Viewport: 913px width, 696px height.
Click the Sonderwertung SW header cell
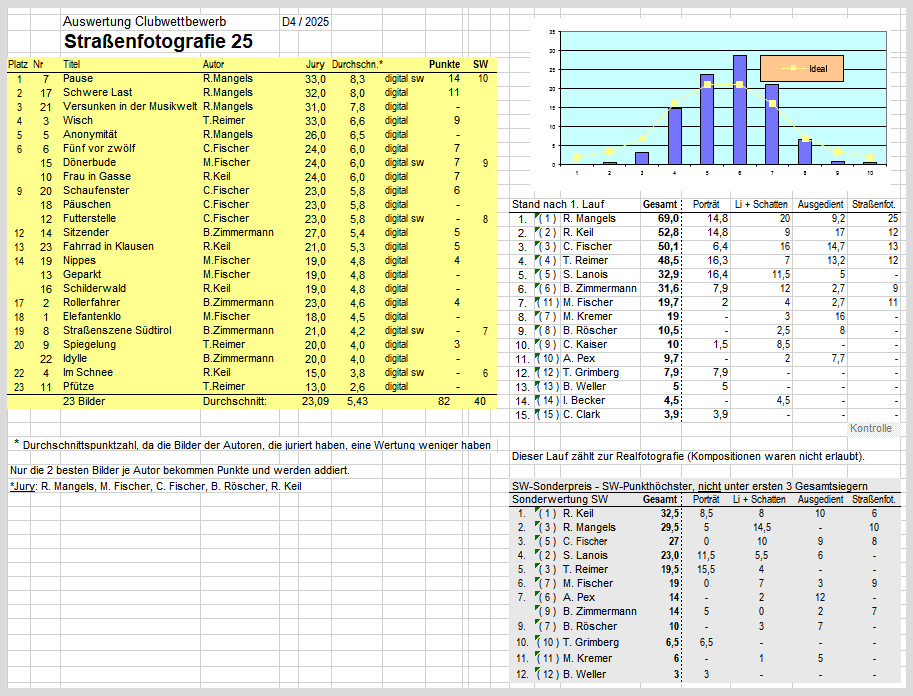pyautogui.click(x=560, y=498)
